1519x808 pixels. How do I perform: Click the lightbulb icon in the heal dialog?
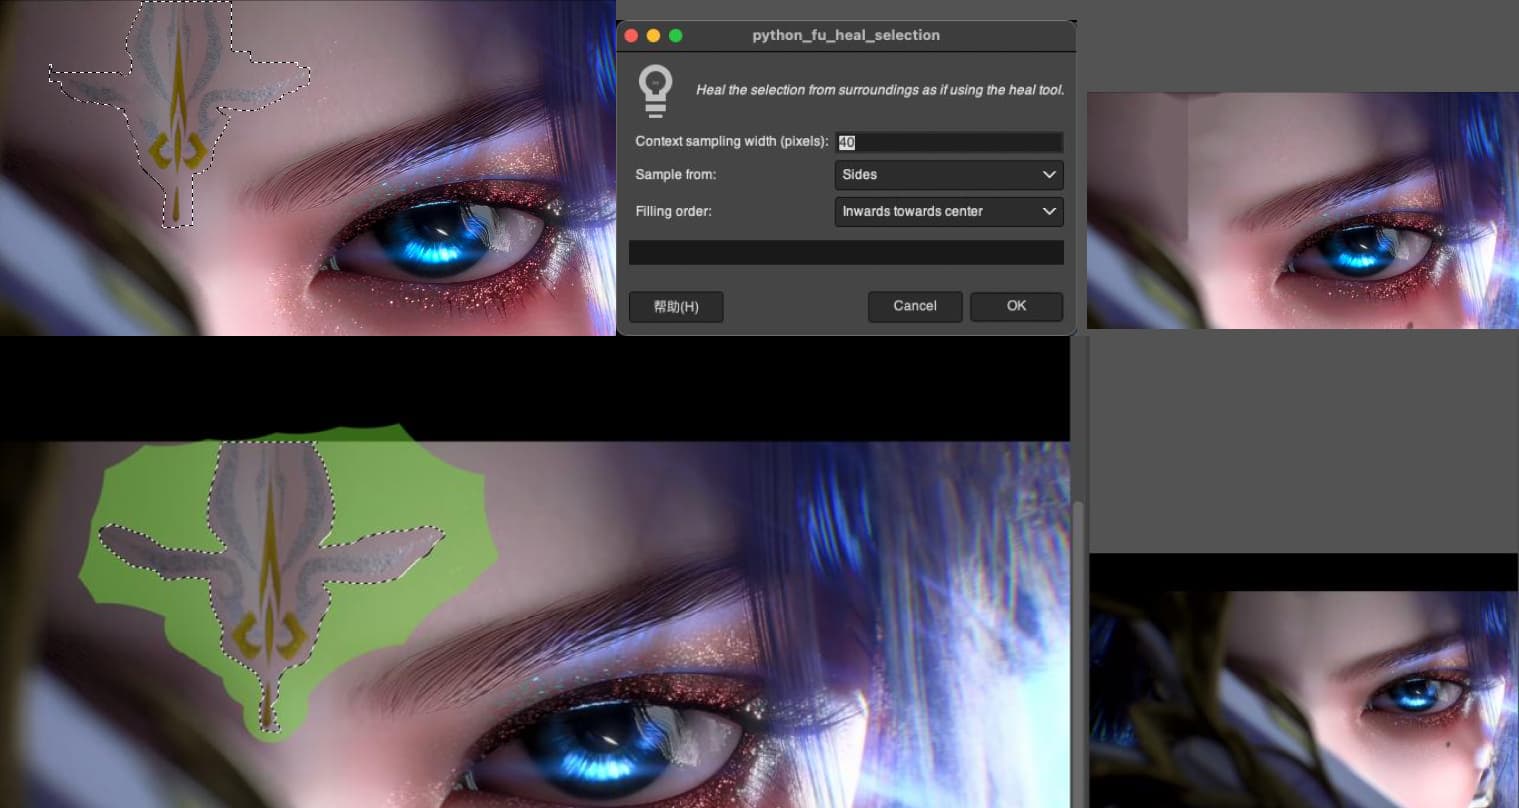[x=655, y=90]
